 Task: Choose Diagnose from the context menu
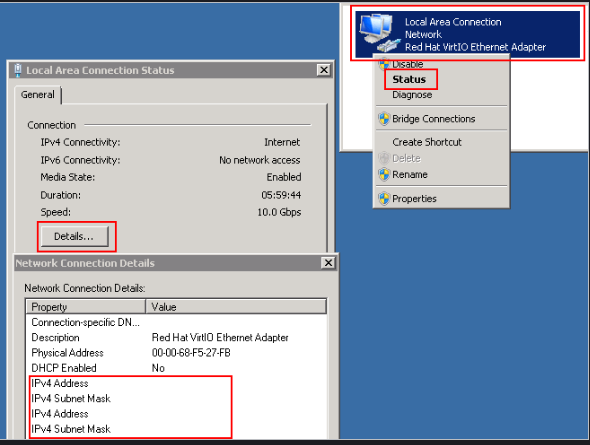tap(412, 95)
